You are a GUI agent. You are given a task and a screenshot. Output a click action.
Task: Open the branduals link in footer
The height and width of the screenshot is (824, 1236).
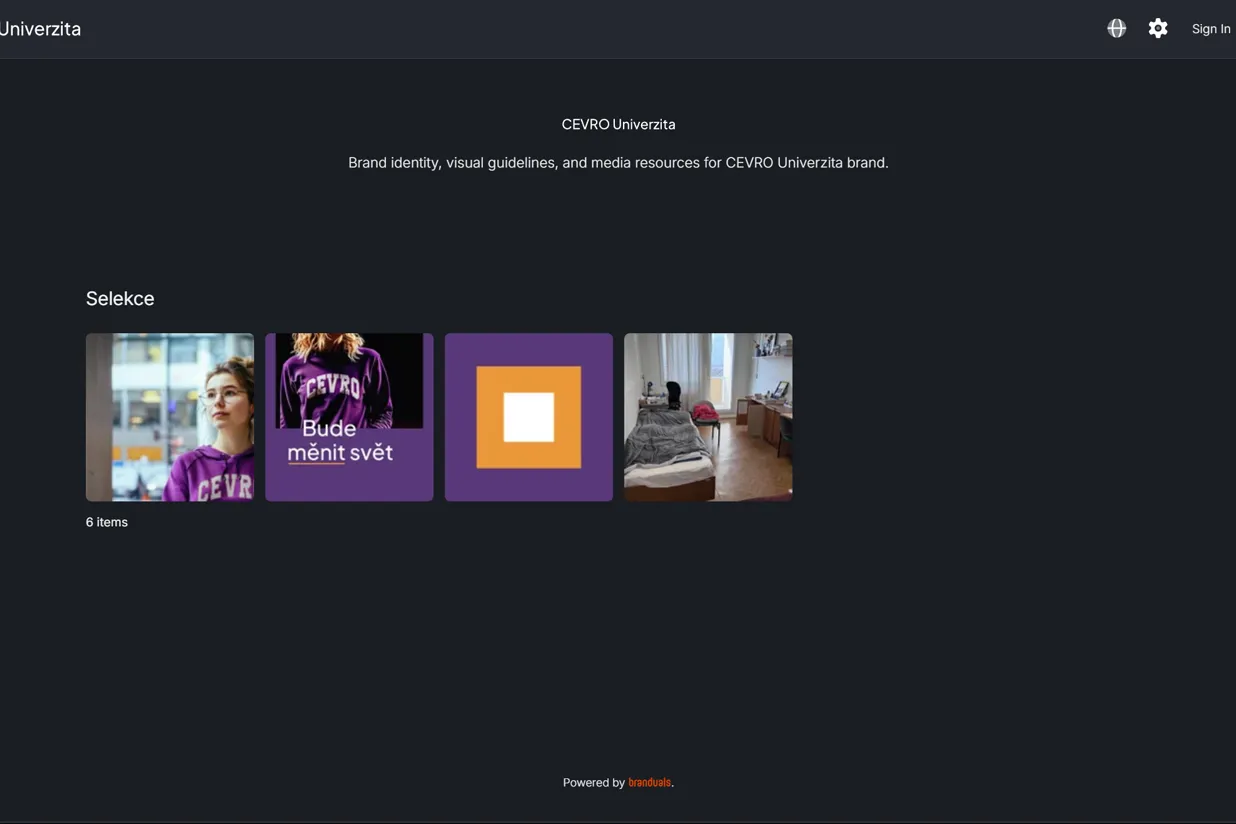click(x=650, y=782)
